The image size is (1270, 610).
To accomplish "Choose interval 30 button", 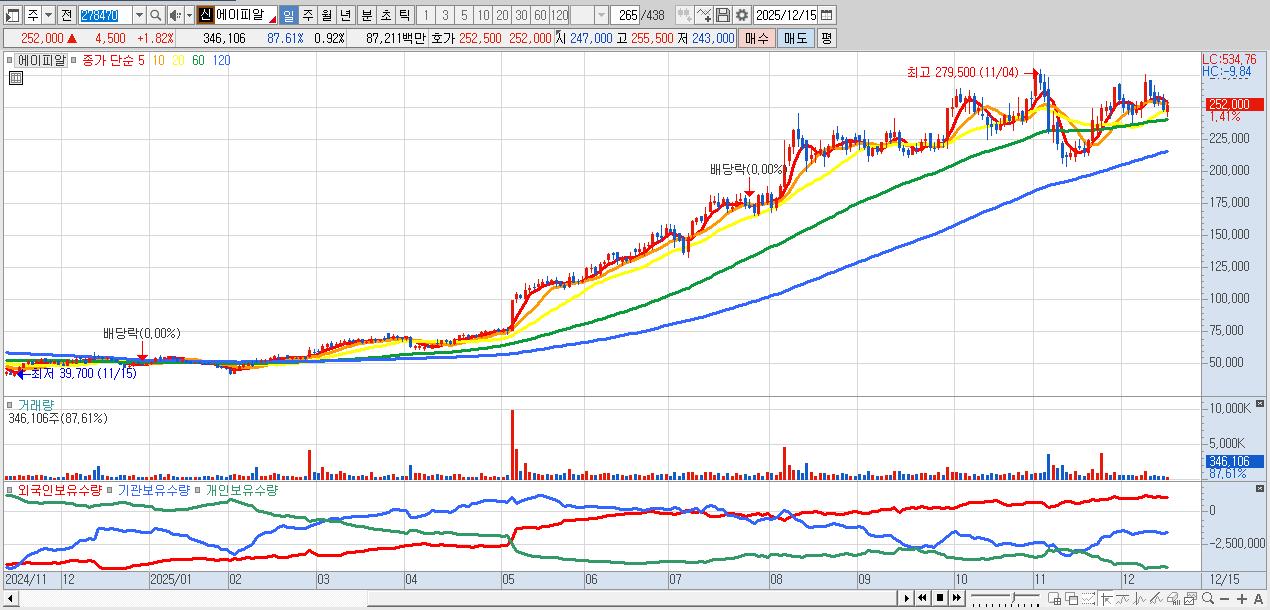I will [x=521, y=15].
